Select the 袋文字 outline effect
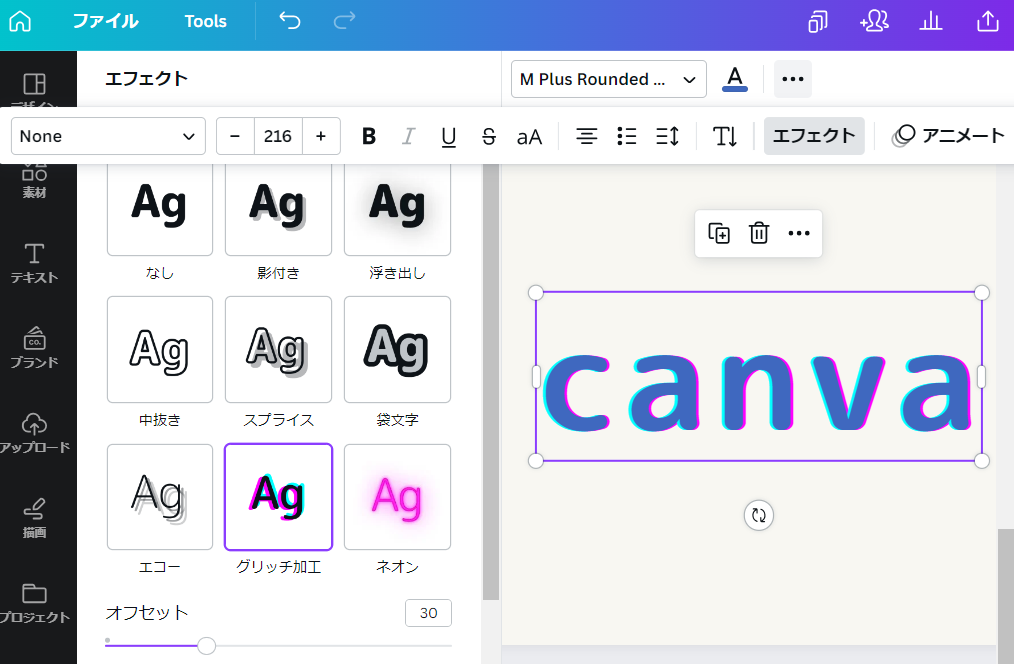Viewport: 1014px width, 664px height. point(397,350)
